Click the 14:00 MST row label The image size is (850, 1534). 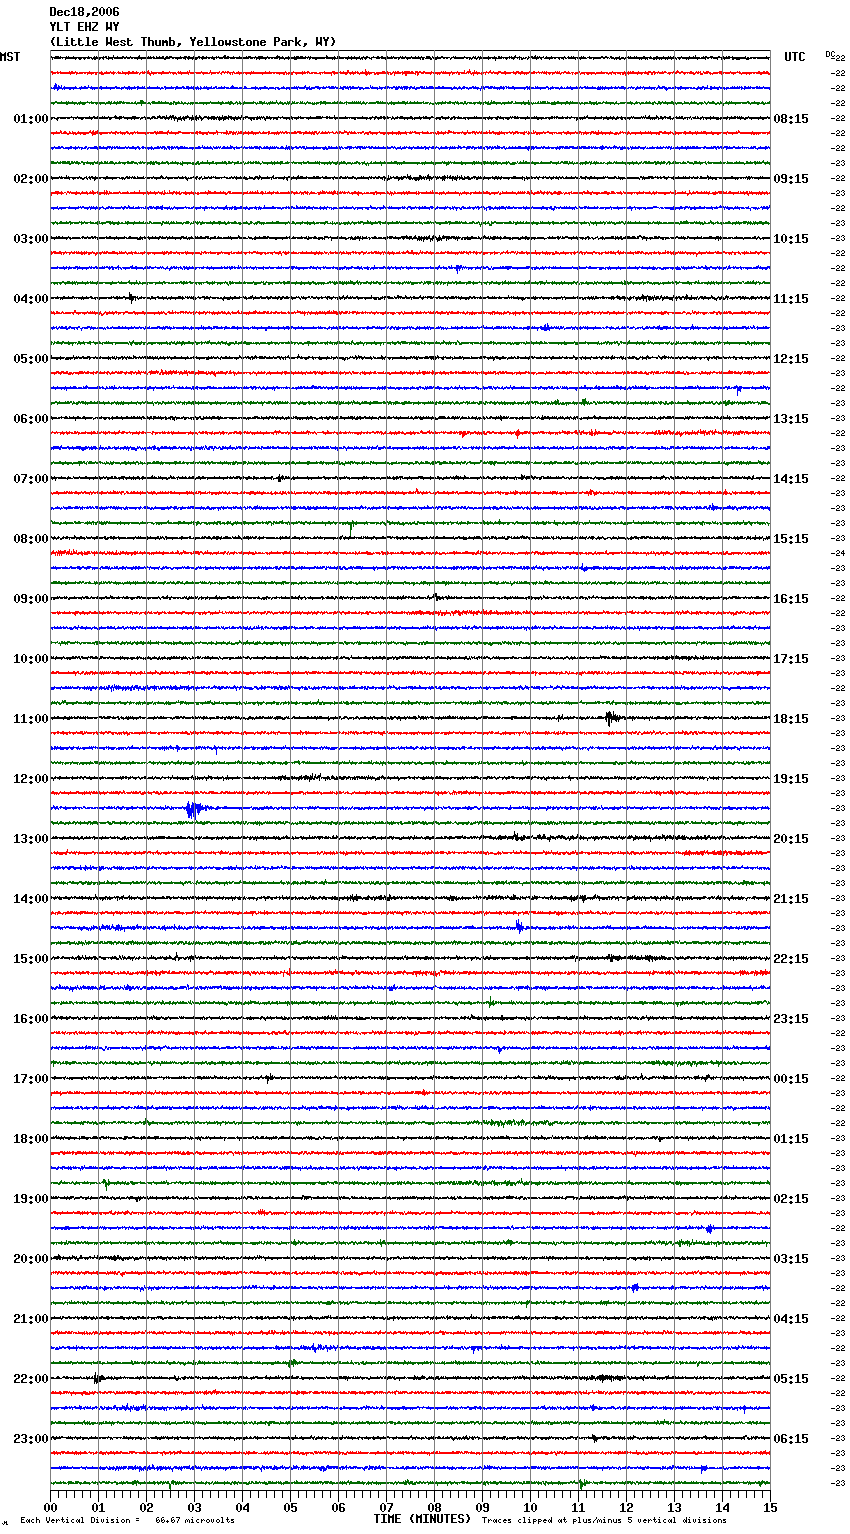pyautogui.click(x=31, y=899)
